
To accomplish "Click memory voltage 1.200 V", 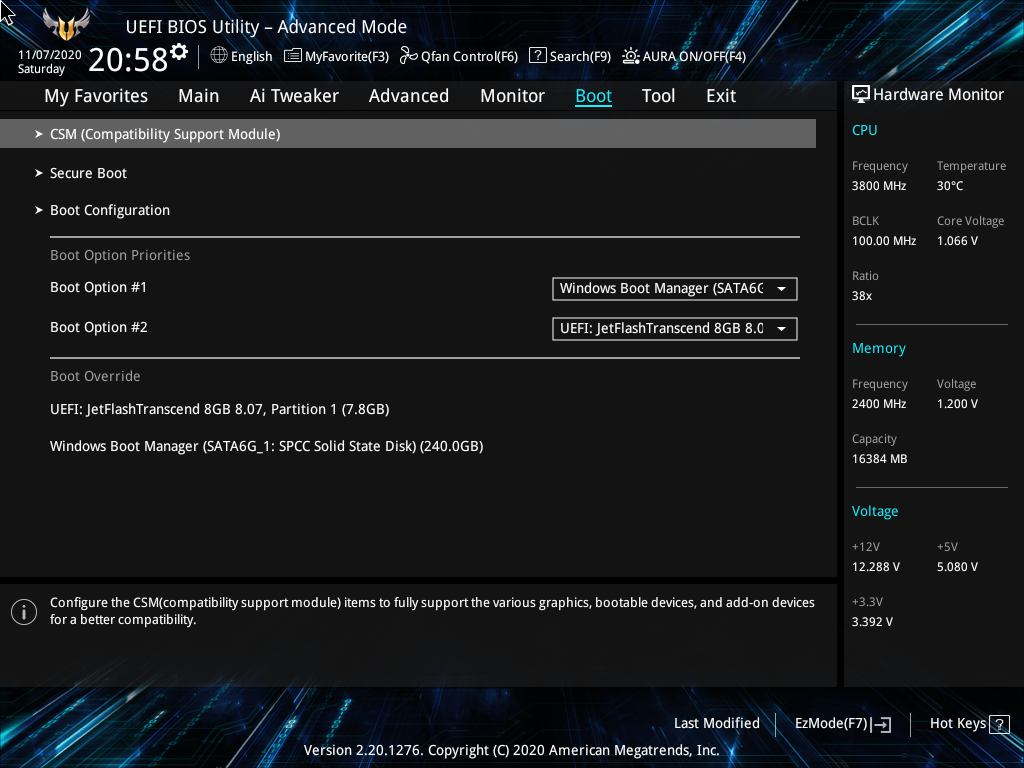I will click(x=957, y=404).
